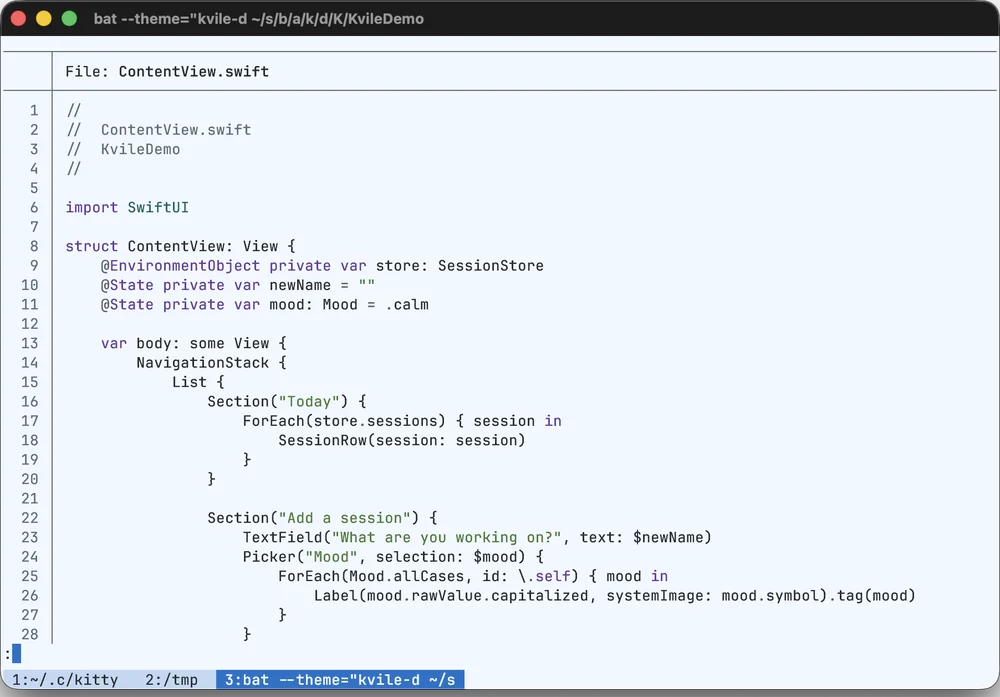Image resolution: width=1000 pixels, height=697 pixels.
Task: Click the "File: ContentView.swift" header
Action: tap(167, 71)
